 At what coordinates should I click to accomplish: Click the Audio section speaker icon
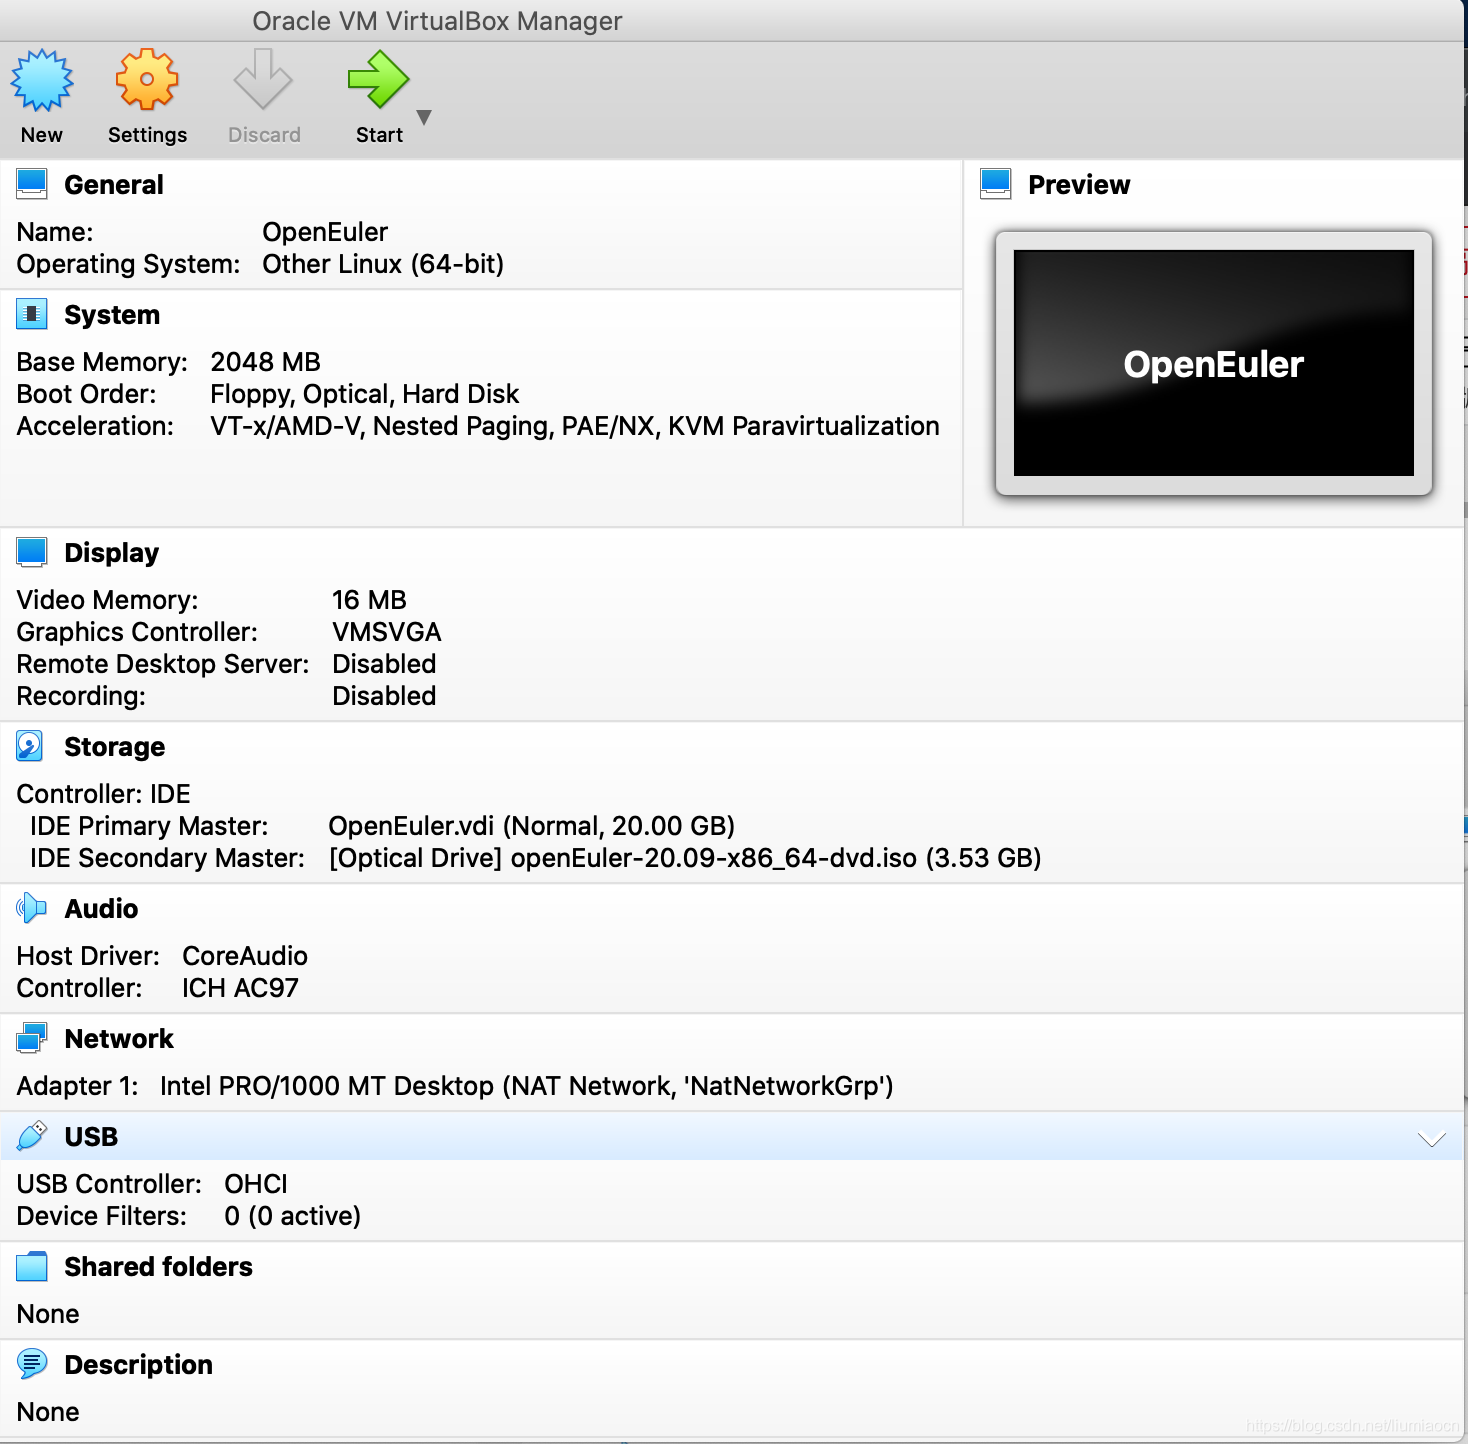pos(32,908)
